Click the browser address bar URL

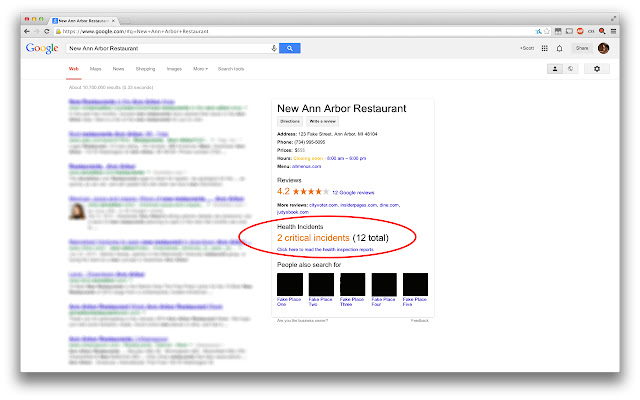[136, 31]
